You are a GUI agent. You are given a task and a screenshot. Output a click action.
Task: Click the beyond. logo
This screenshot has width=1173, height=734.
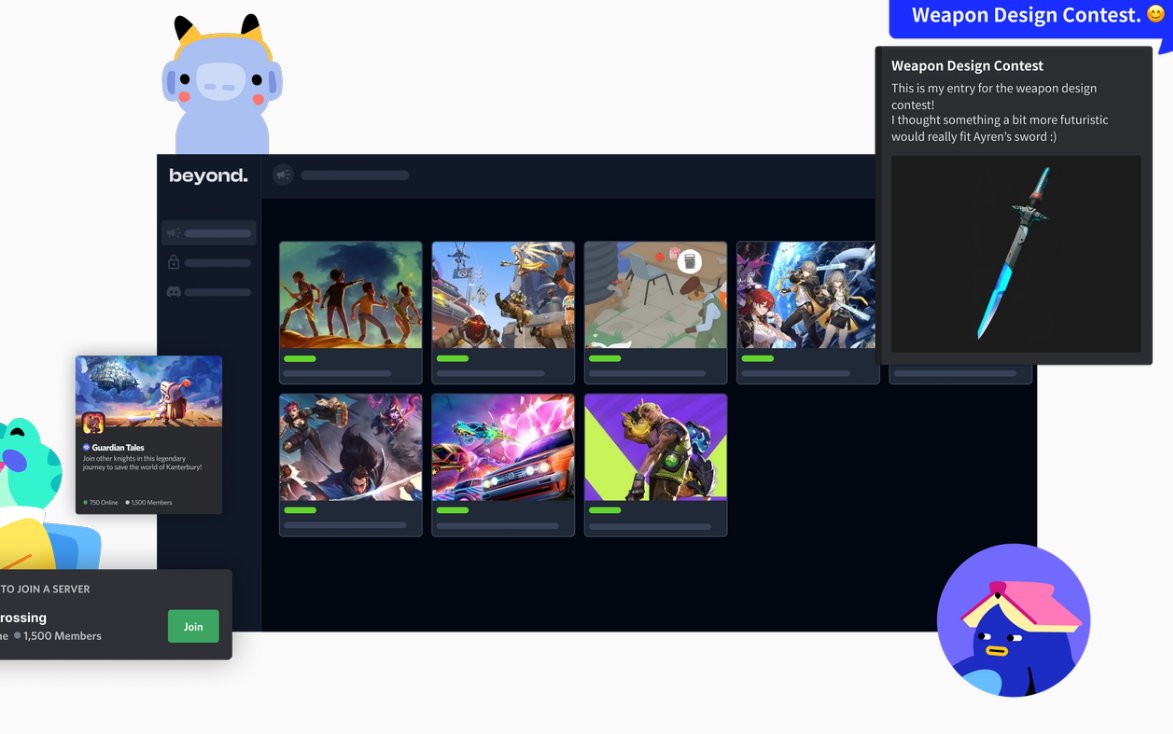pos(208,176)
